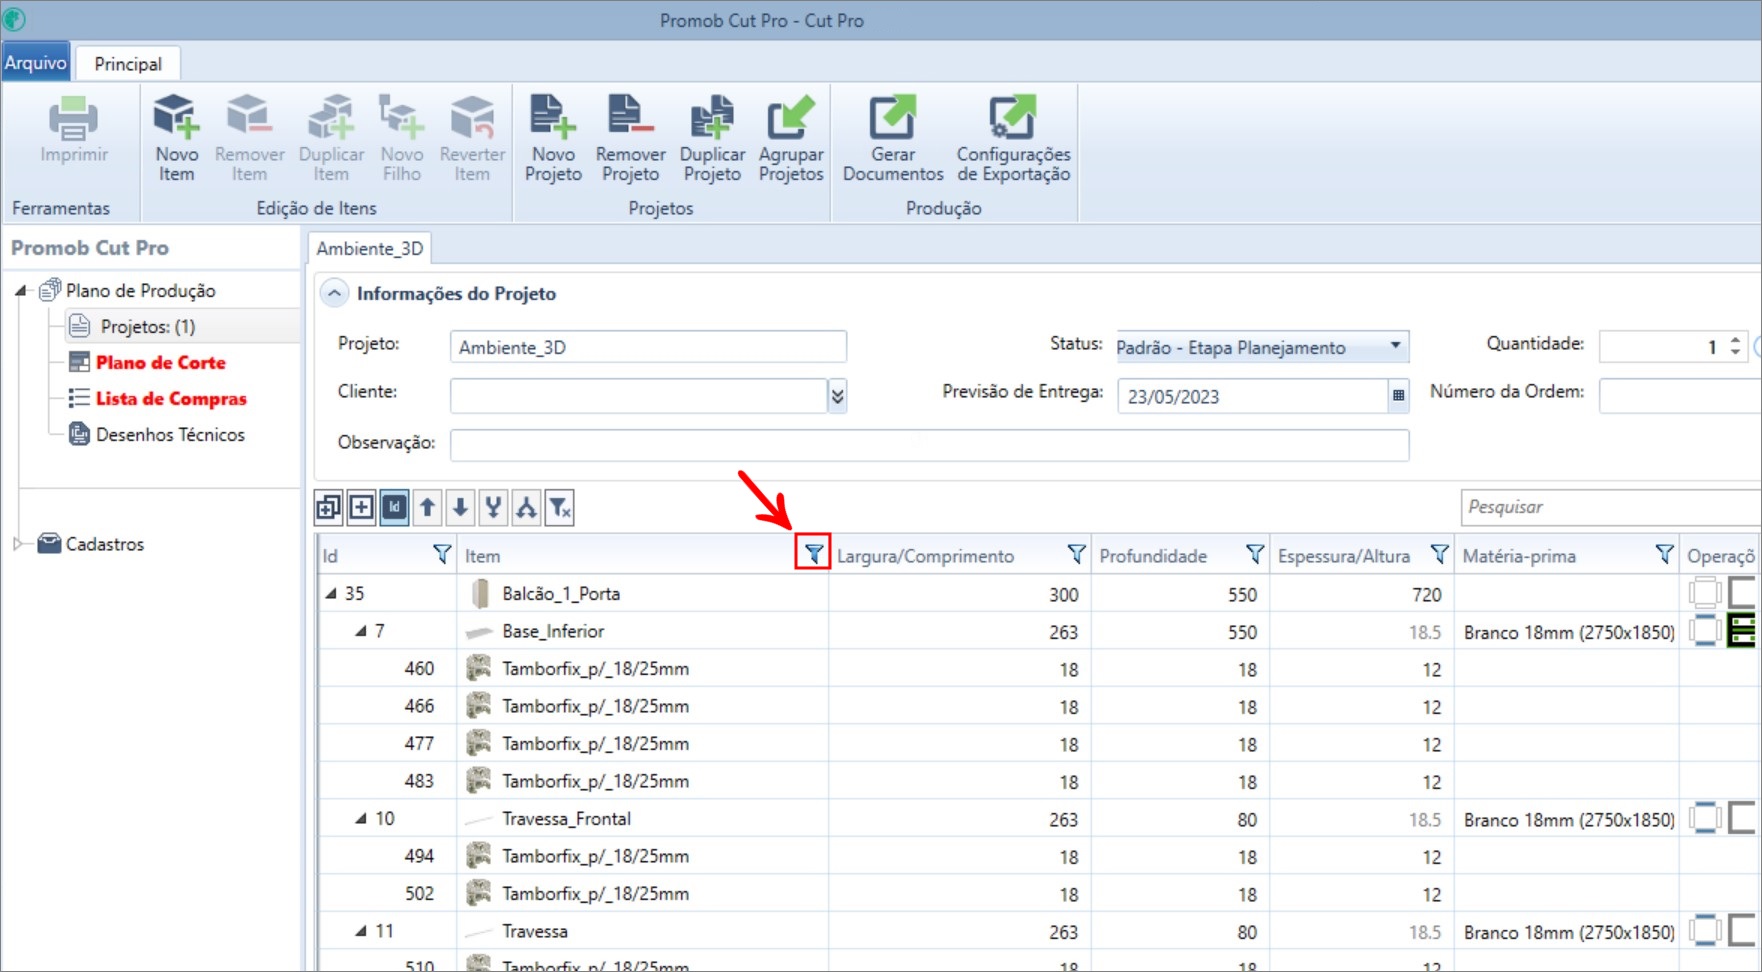Viewport: 1762px width, 972px height.
Task: Open filter on the Item column
Action: [813, 553]
